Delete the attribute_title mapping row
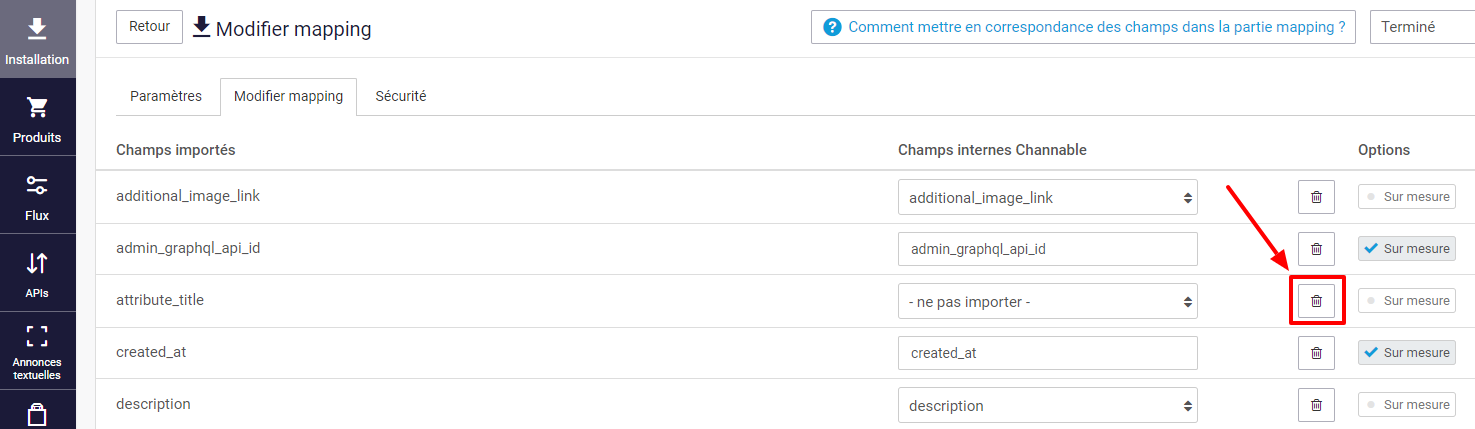This screenshot has width=1475, height=429. (x=1316, y=301)
